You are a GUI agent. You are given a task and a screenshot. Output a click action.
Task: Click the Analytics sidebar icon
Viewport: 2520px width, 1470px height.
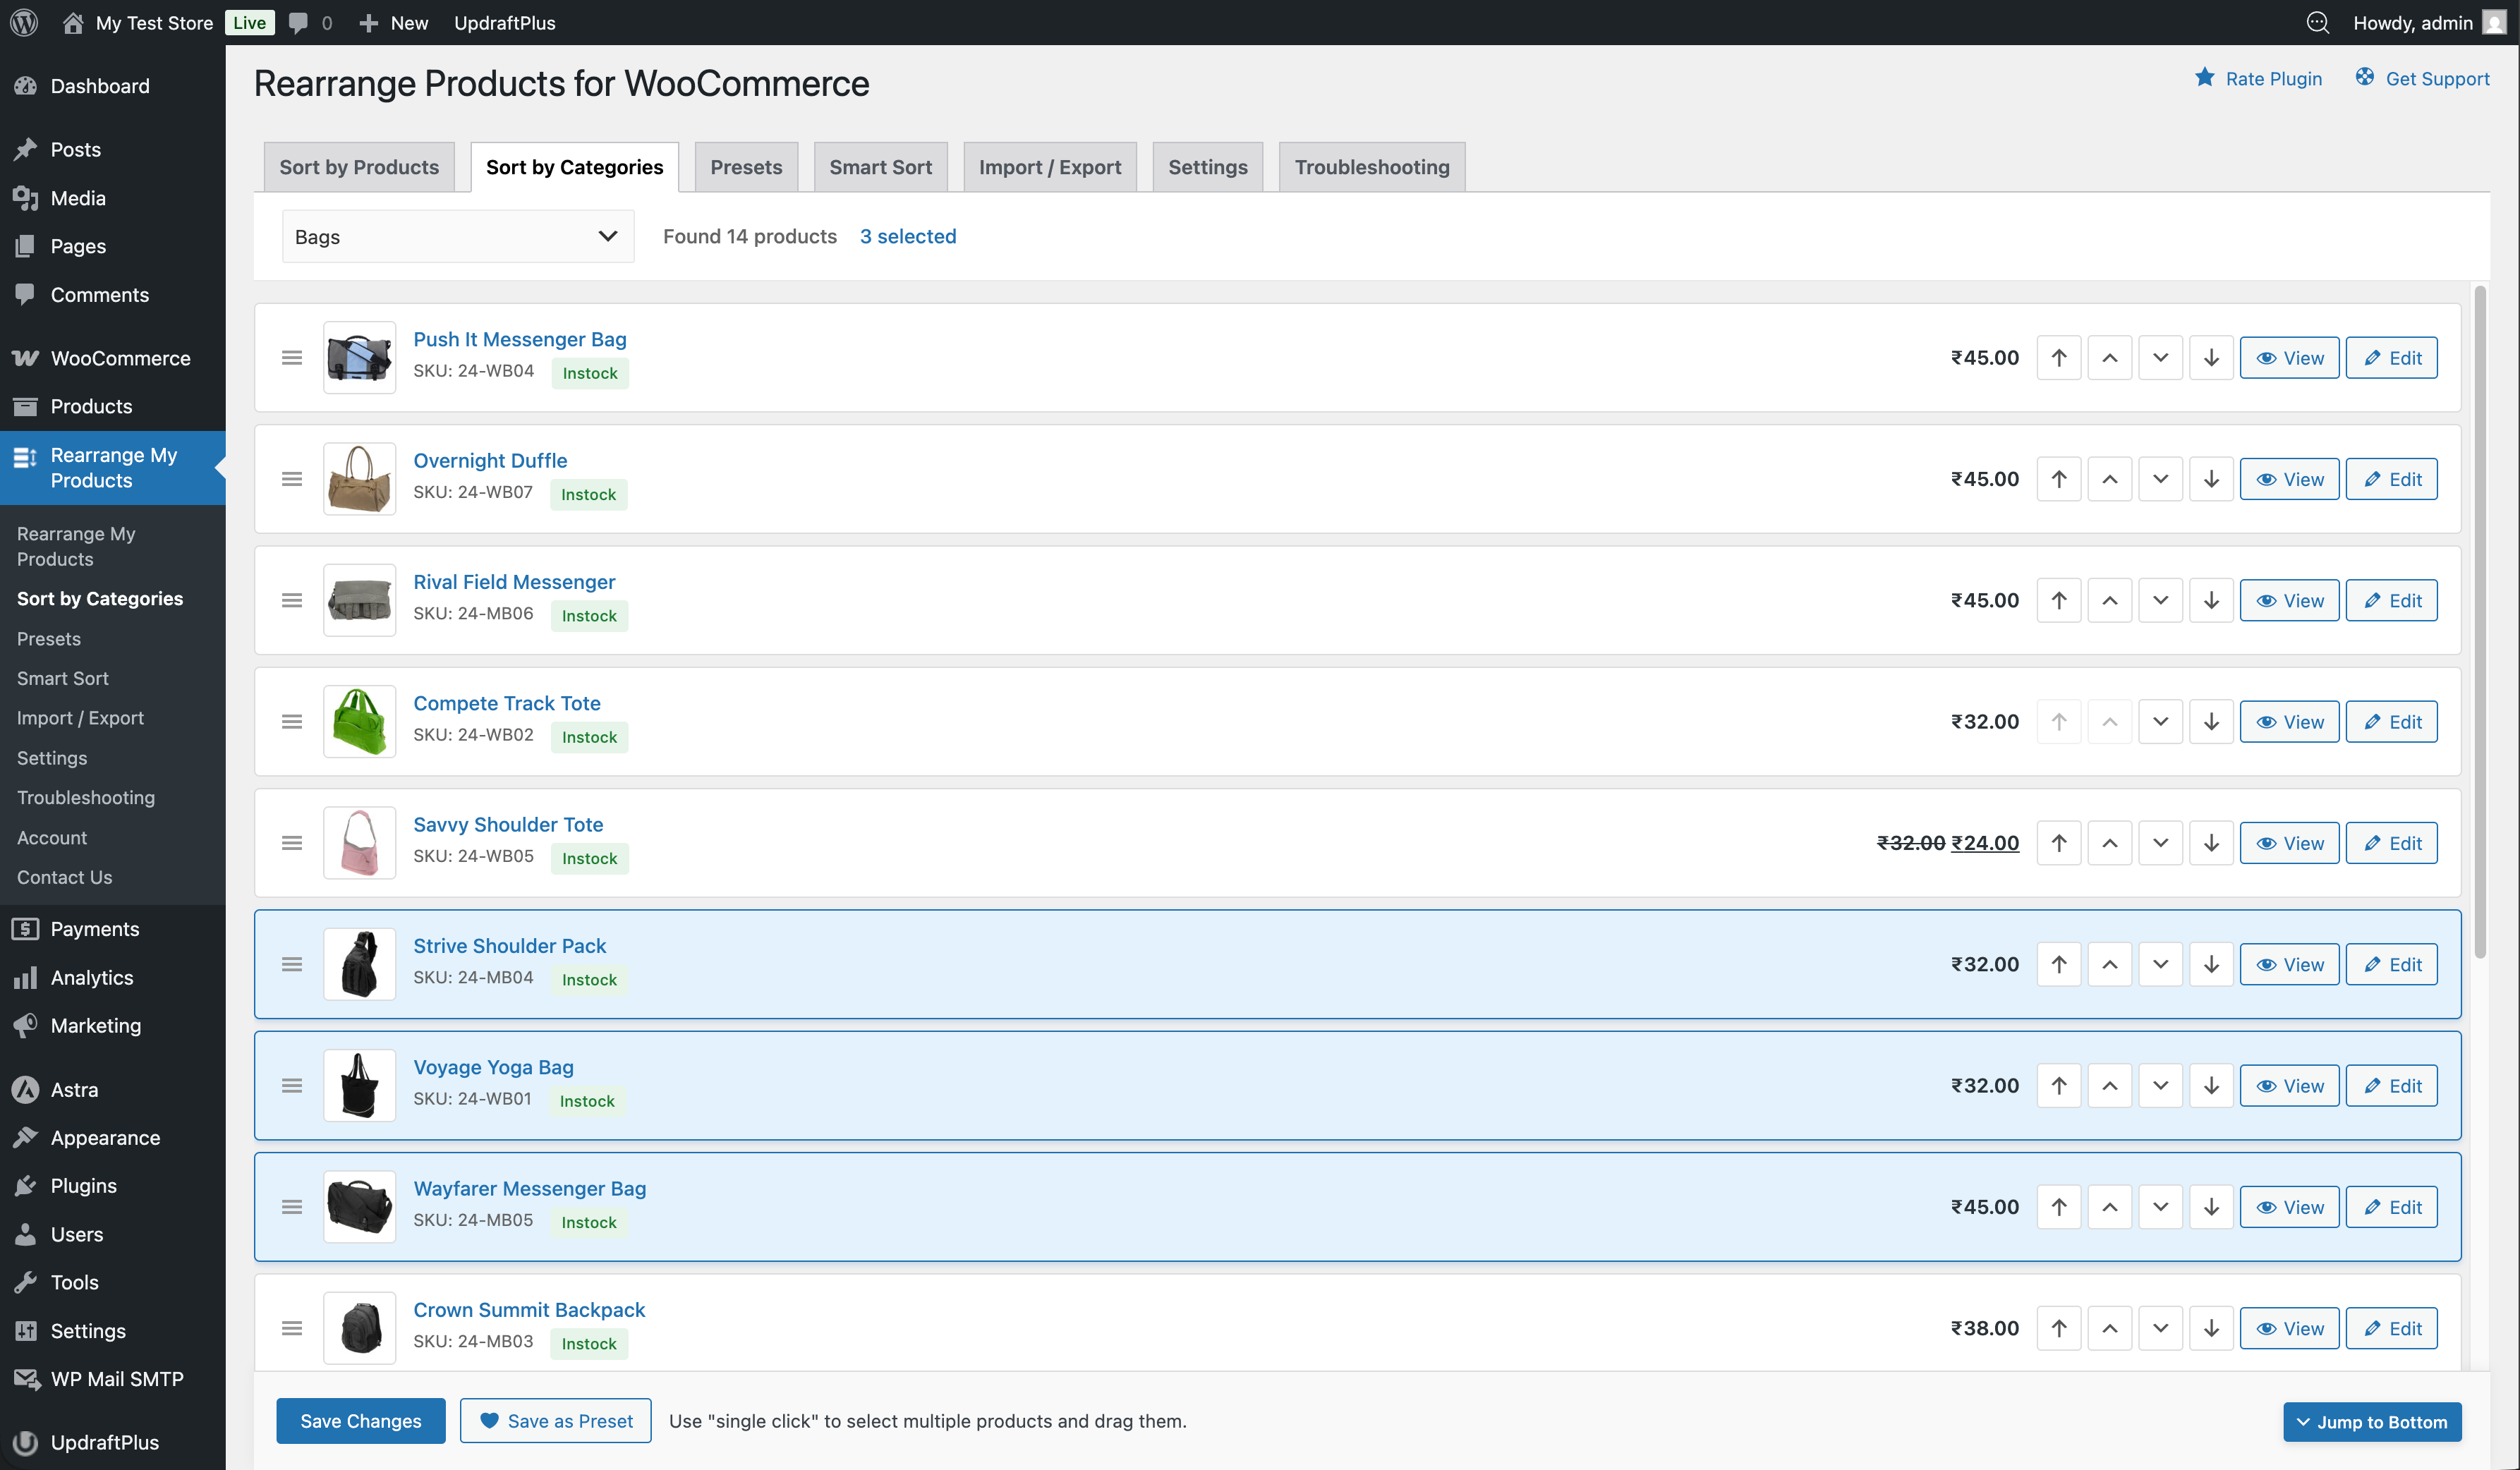(x=25, y=977)
